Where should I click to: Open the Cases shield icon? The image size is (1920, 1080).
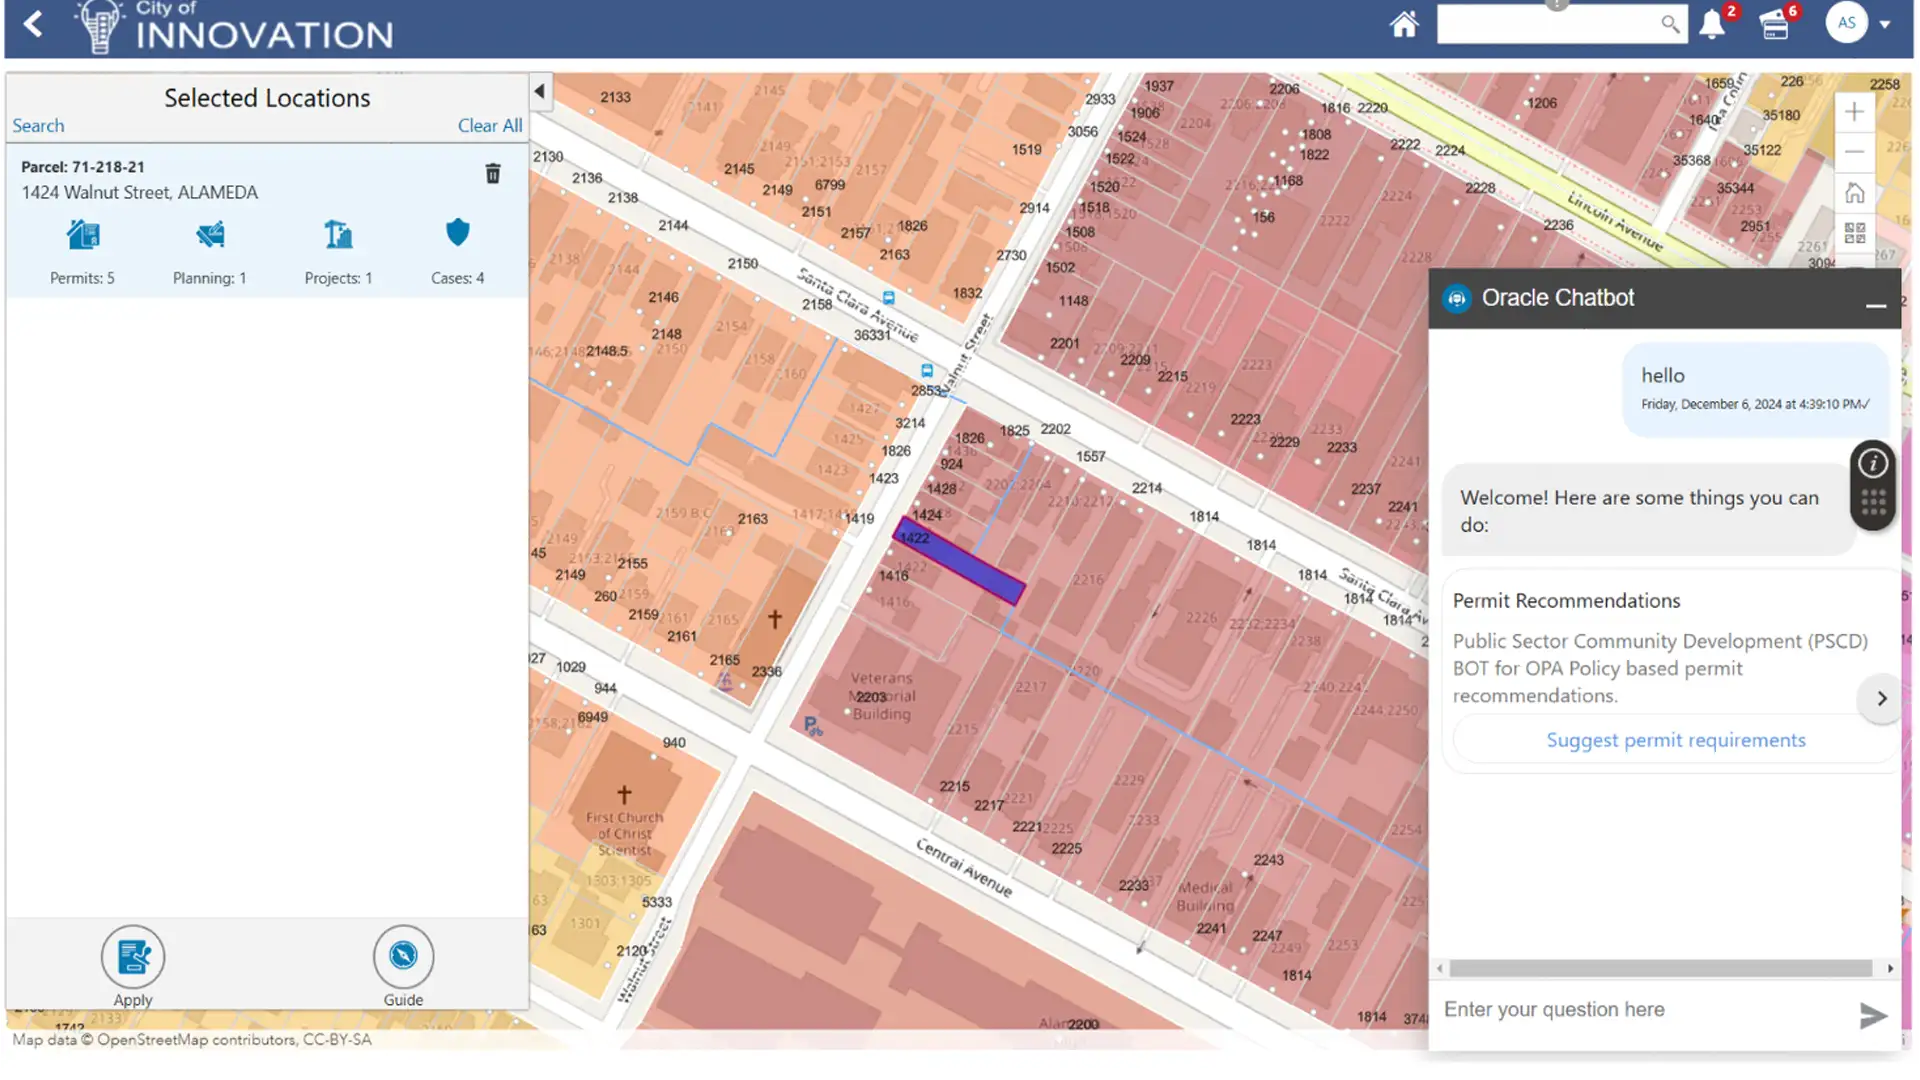458,233
